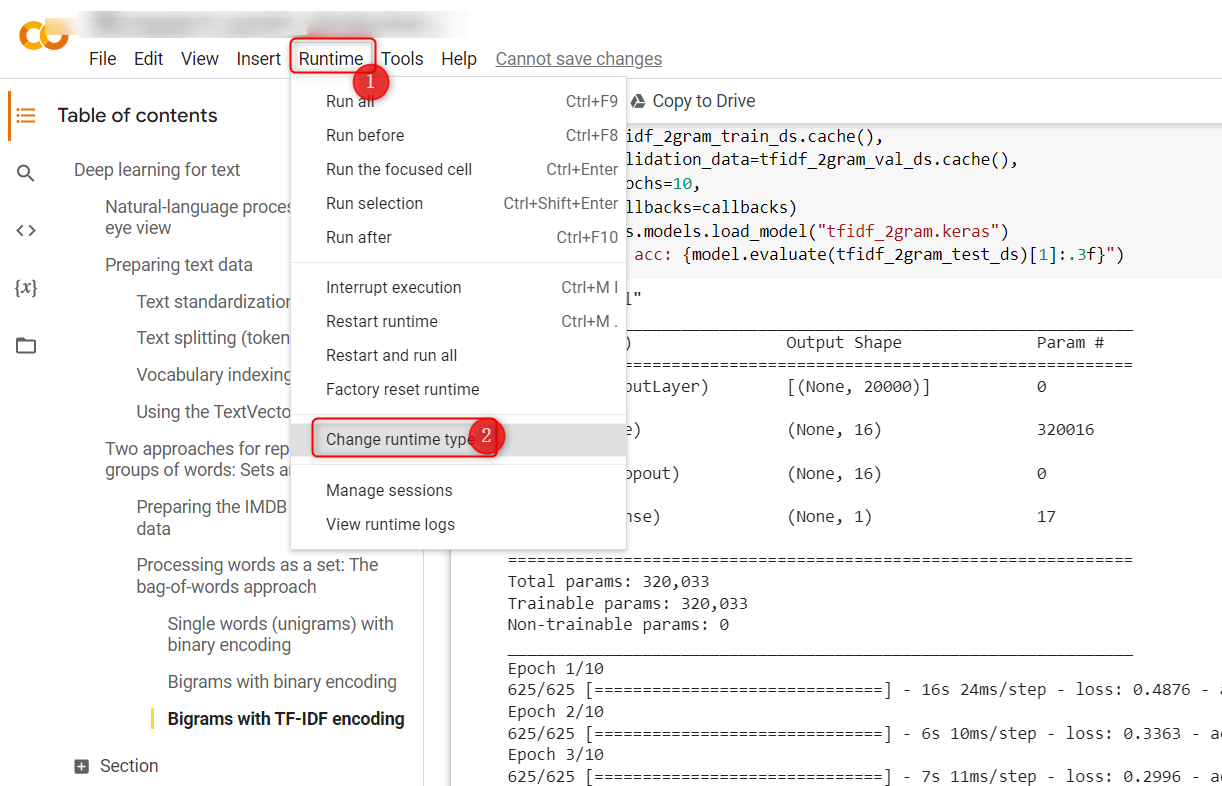Open the Table of contents panel icon

(x=27, y=115)
